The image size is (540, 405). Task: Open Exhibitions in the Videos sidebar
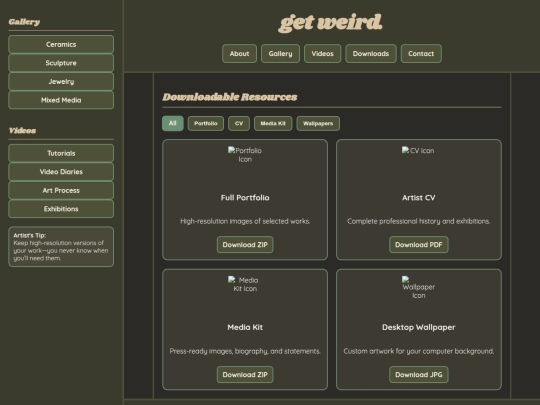pyautogui.click(x=61, y=209)
